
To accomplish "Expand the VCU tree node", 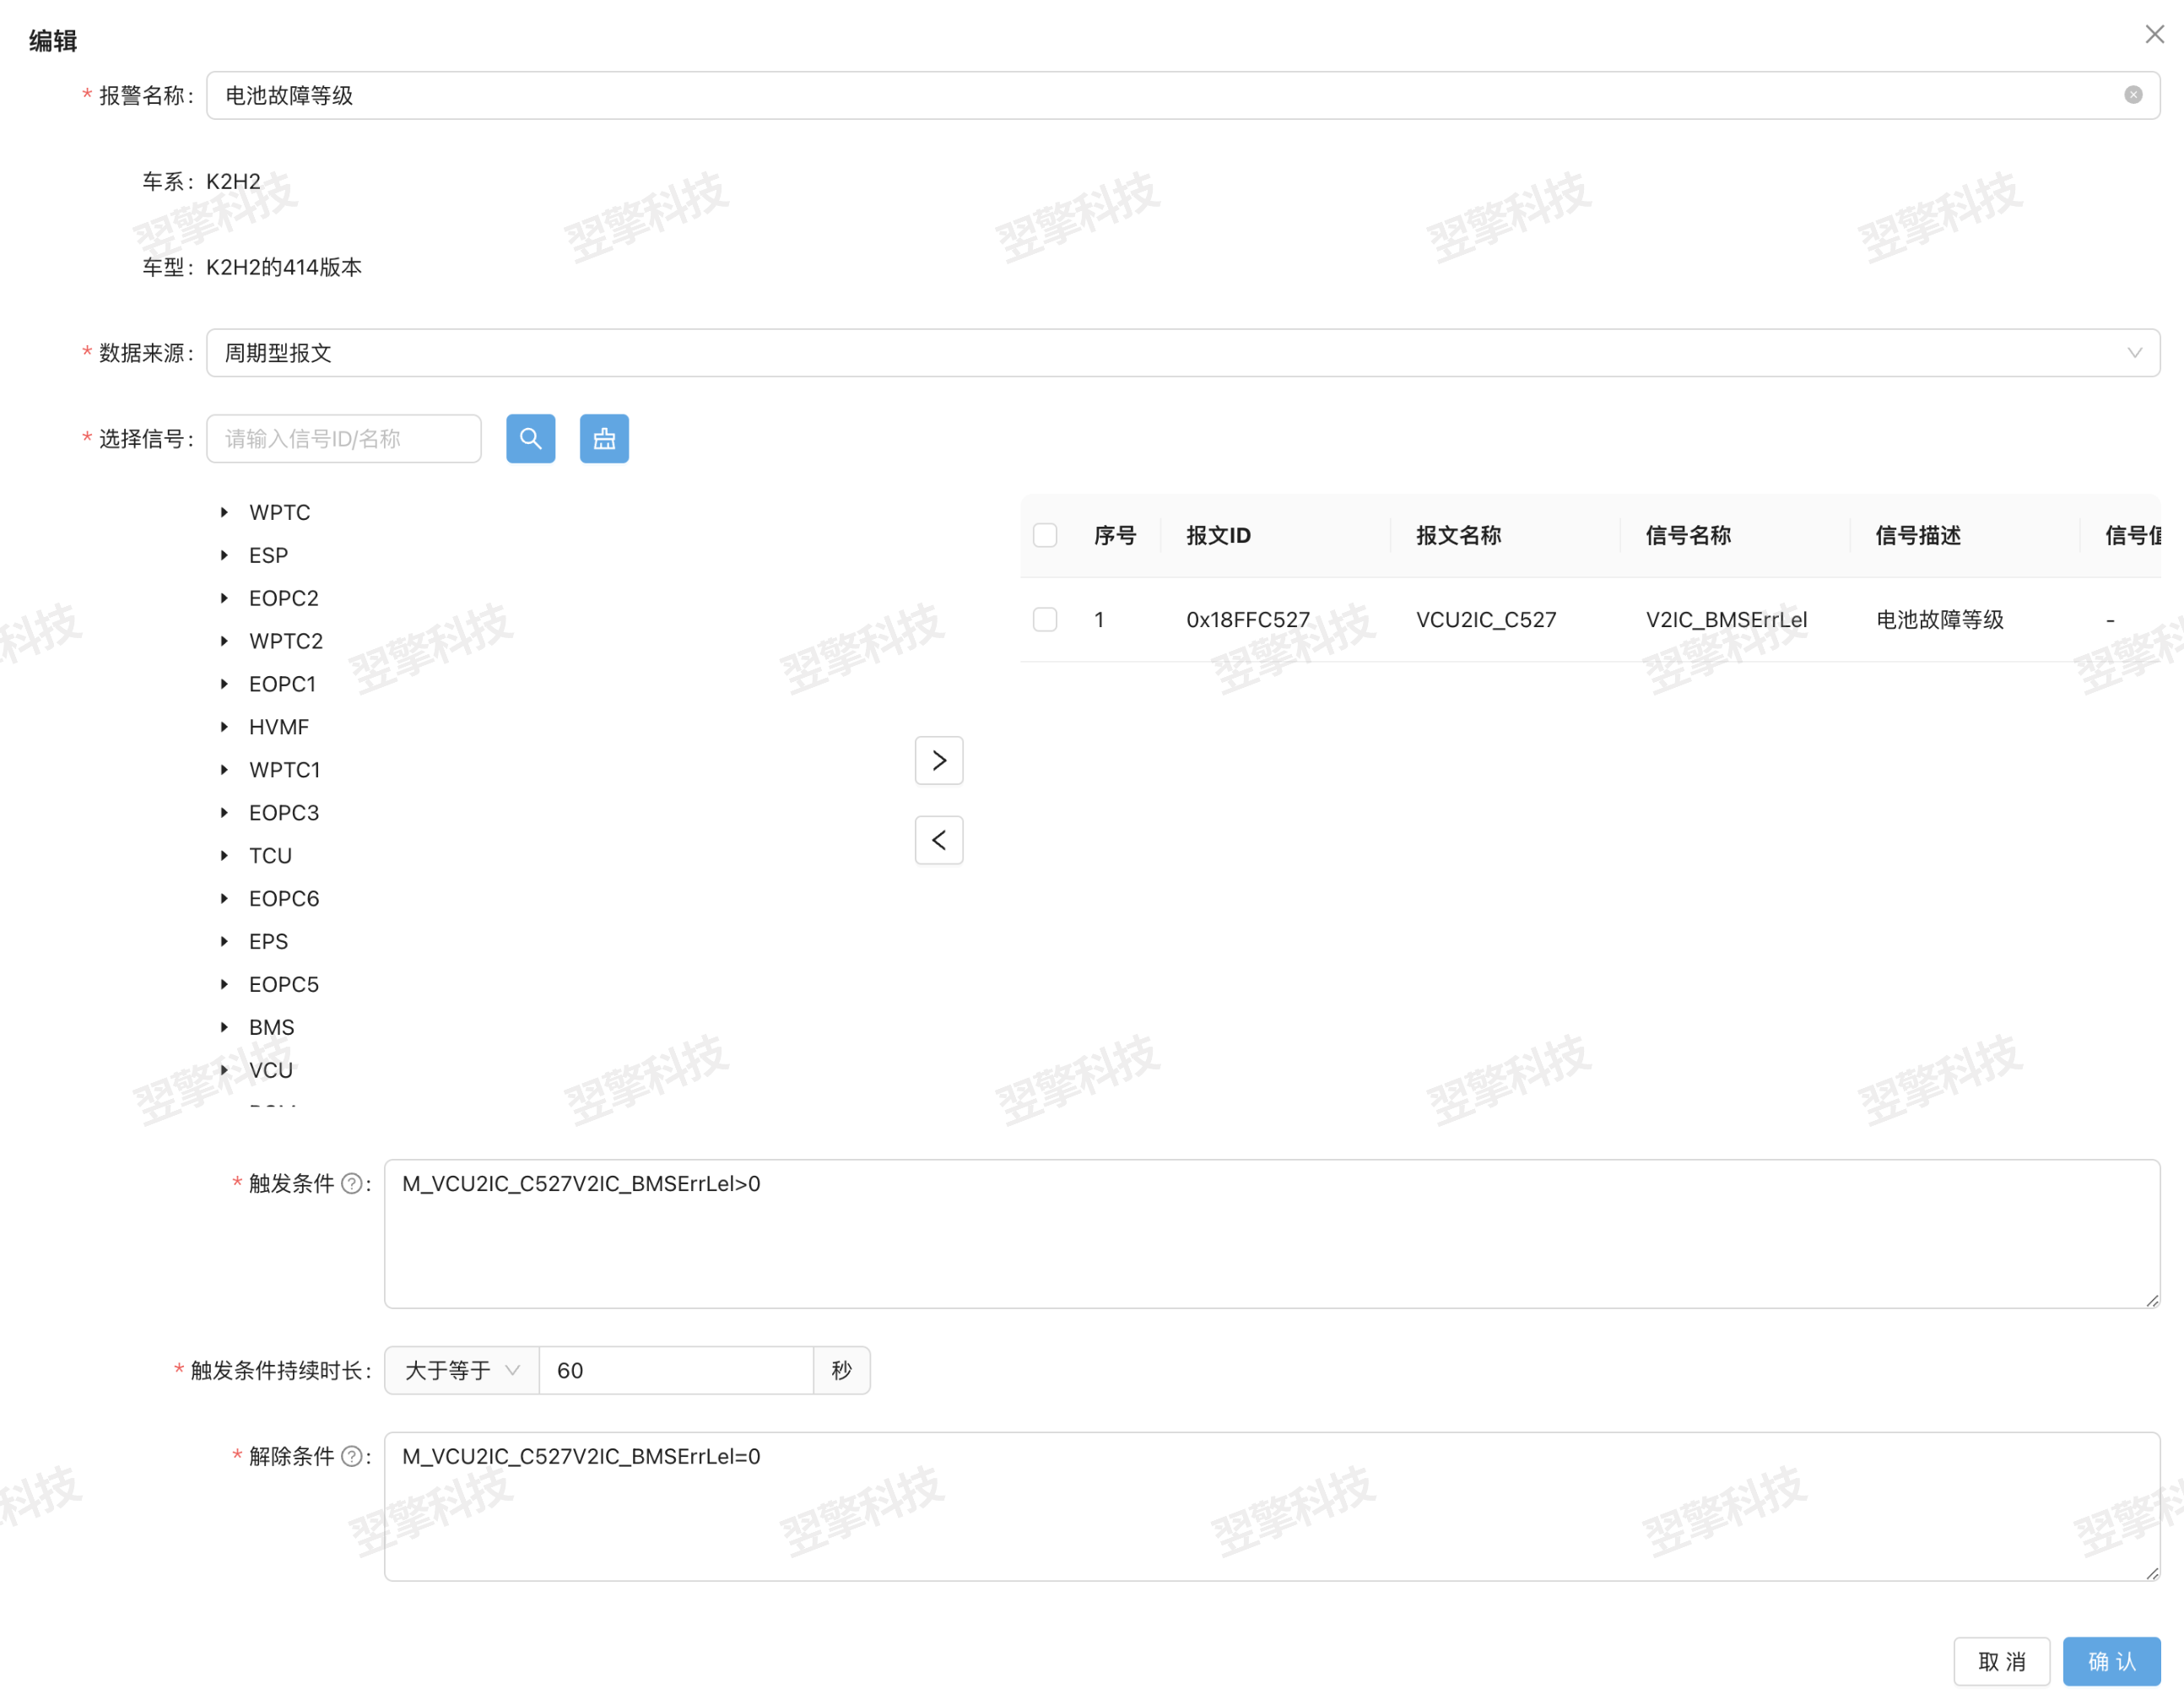I will point(224,1070).
